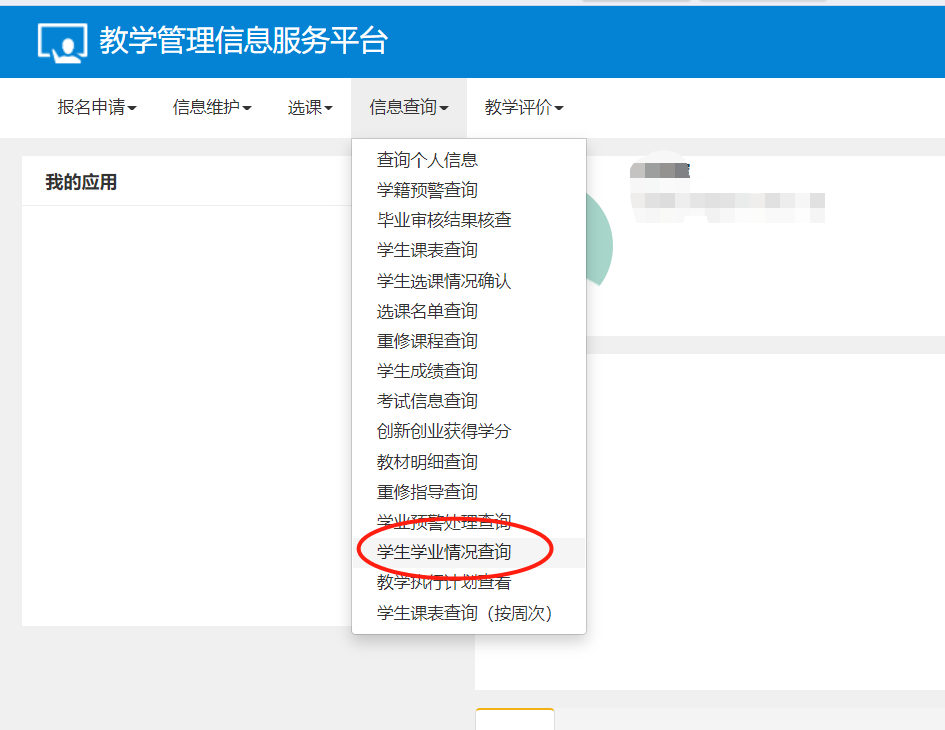
Task: Open 毕业审核结果核查 menu item
Action: [444, 220]
